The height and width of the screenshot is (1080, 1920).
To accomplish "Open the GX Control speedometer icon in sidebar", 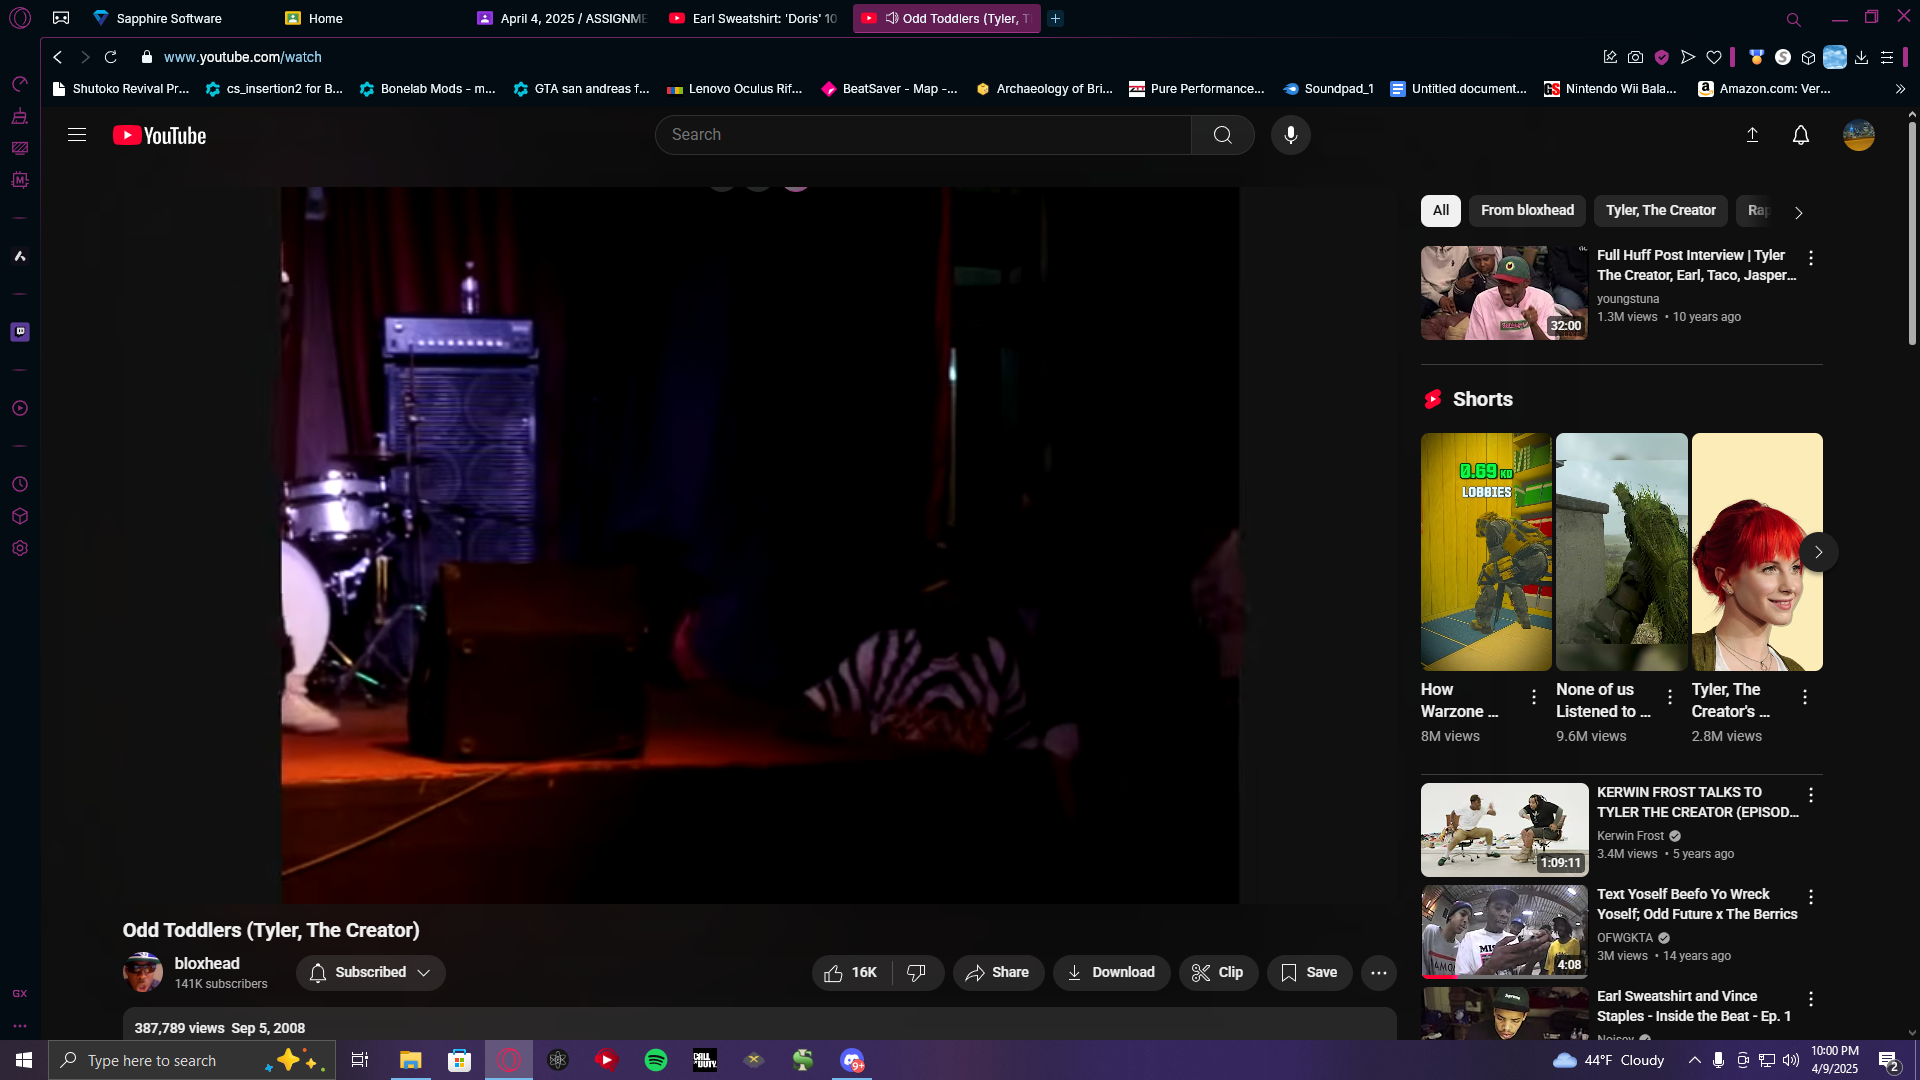I will (x=20, y=84).
